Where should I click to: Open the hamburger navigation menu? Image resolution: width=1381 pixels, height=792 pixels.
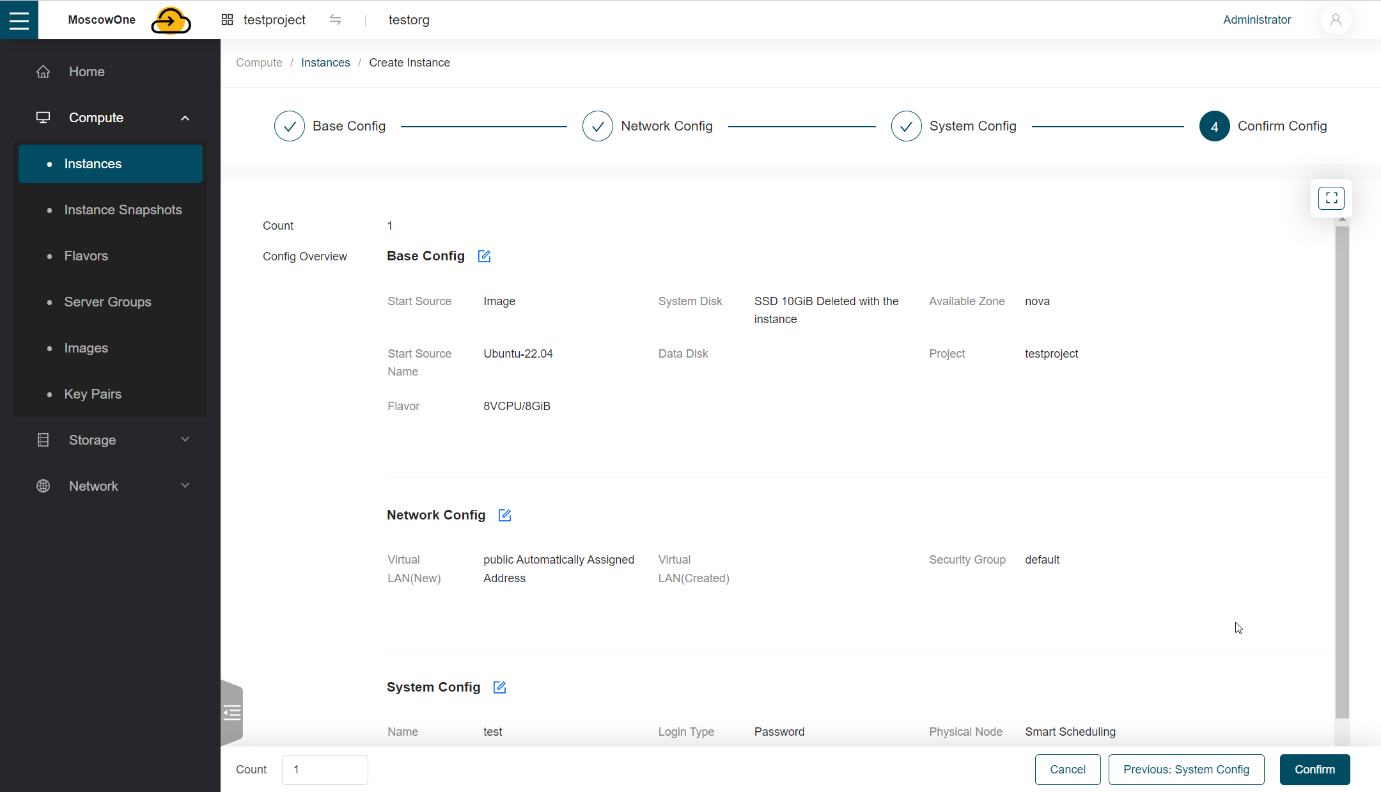[19, 19]
